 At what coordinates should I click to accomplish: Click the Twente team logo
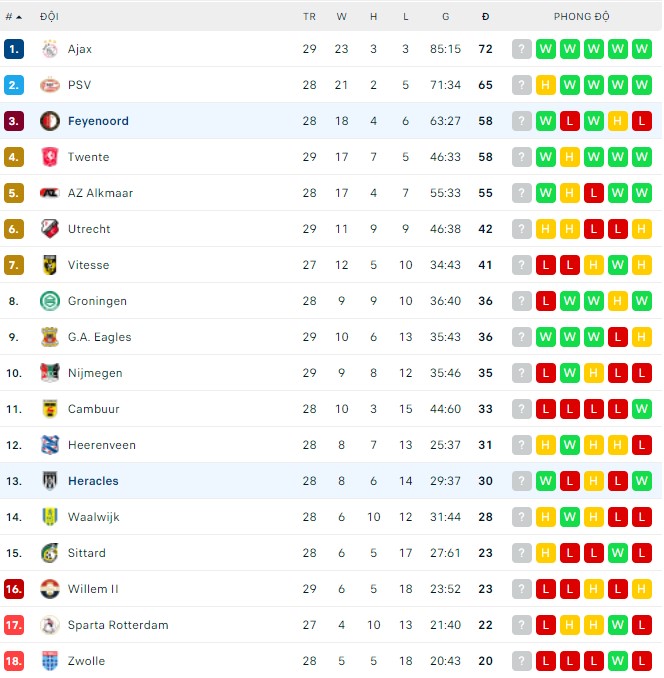(50, 157)
